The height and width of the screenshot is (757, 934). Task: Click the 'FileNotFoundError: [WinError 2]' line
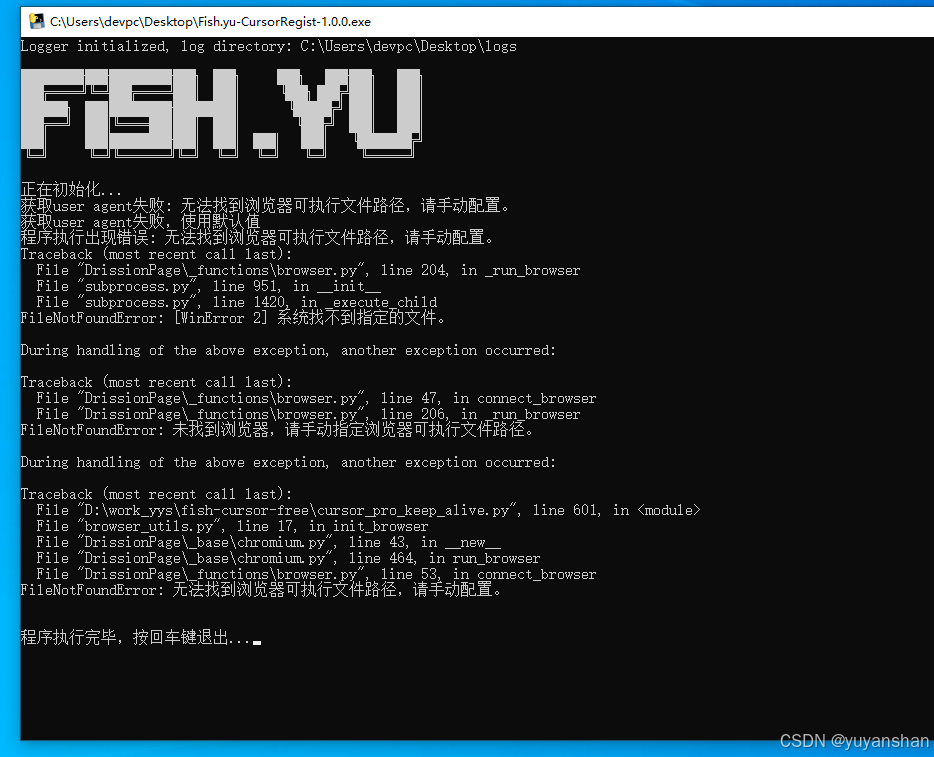(233, 319)
